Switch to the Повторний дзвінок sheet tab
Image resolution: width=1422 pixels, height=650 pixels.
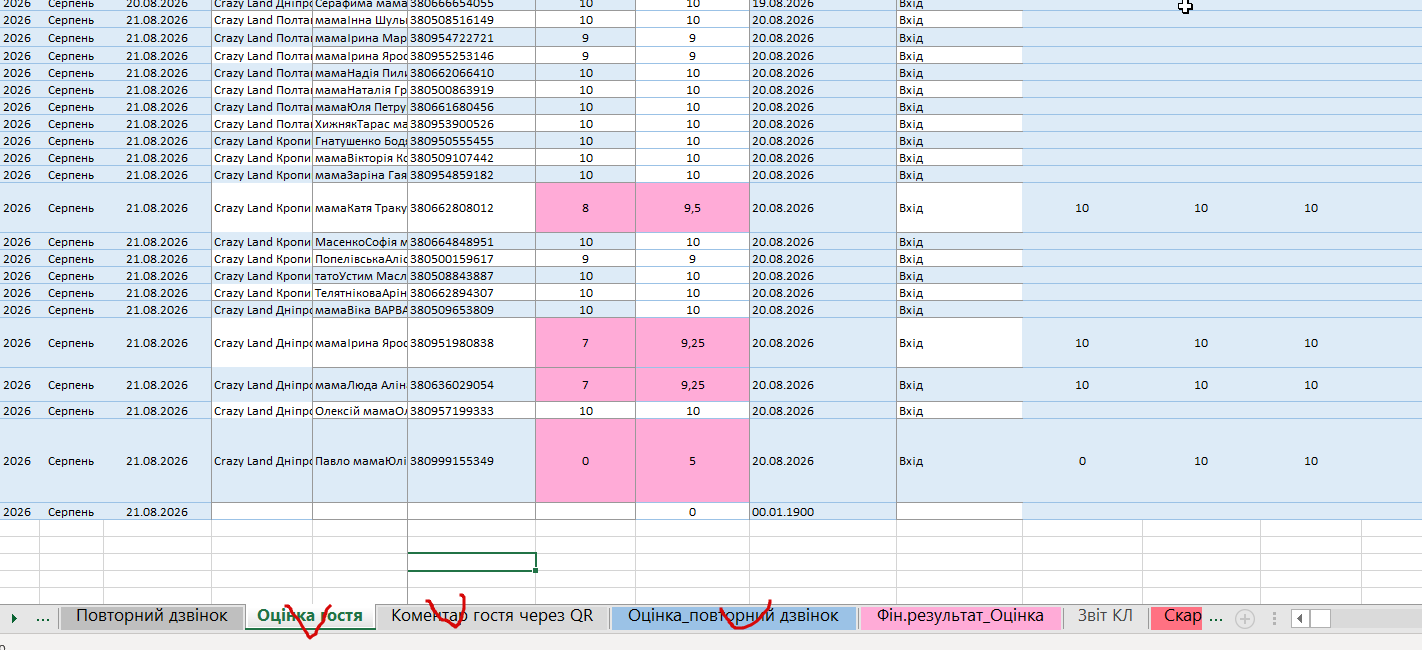coord(152,617)
